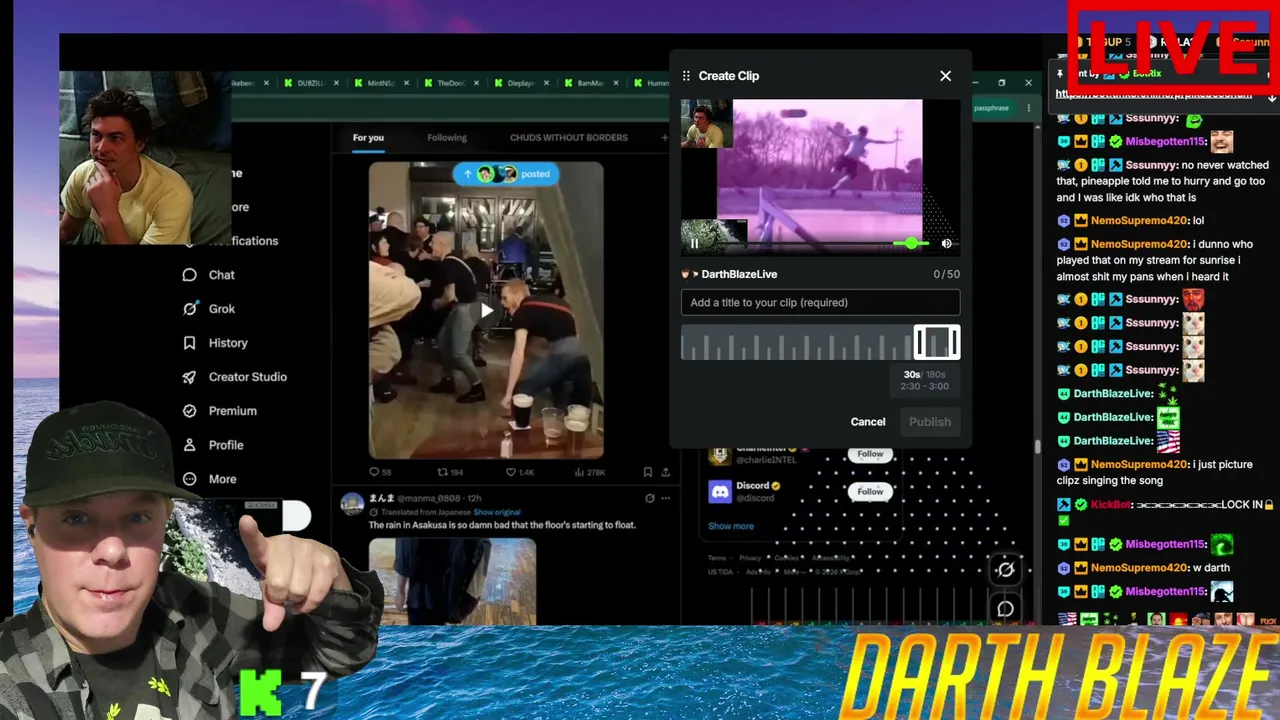Share the bar video post

pos(666,472)
